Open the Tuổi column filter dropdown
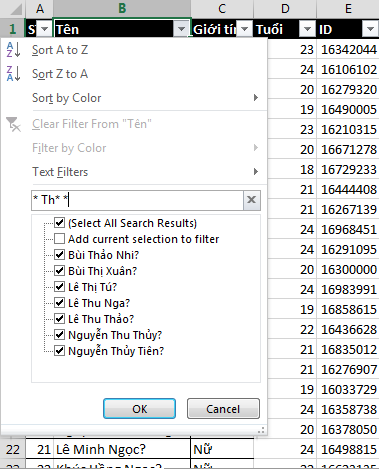 [x=307, y=29]
